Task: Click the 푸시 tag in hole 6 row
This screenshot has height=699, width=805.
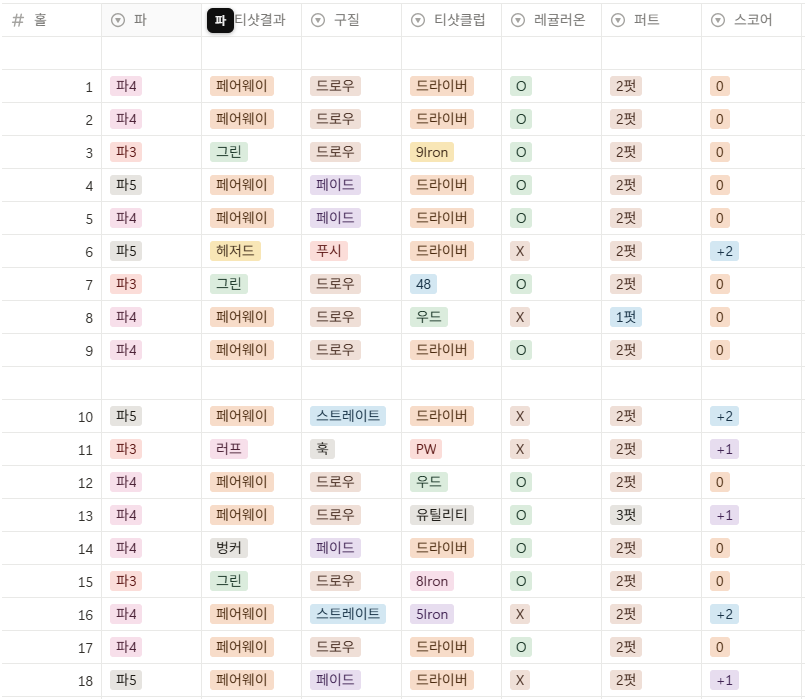Action: (x=329, y=251)
